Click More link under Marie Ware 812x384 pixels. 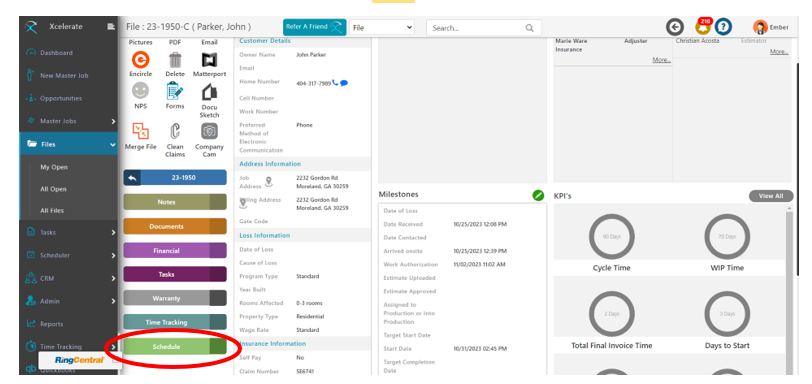point(661,60)
